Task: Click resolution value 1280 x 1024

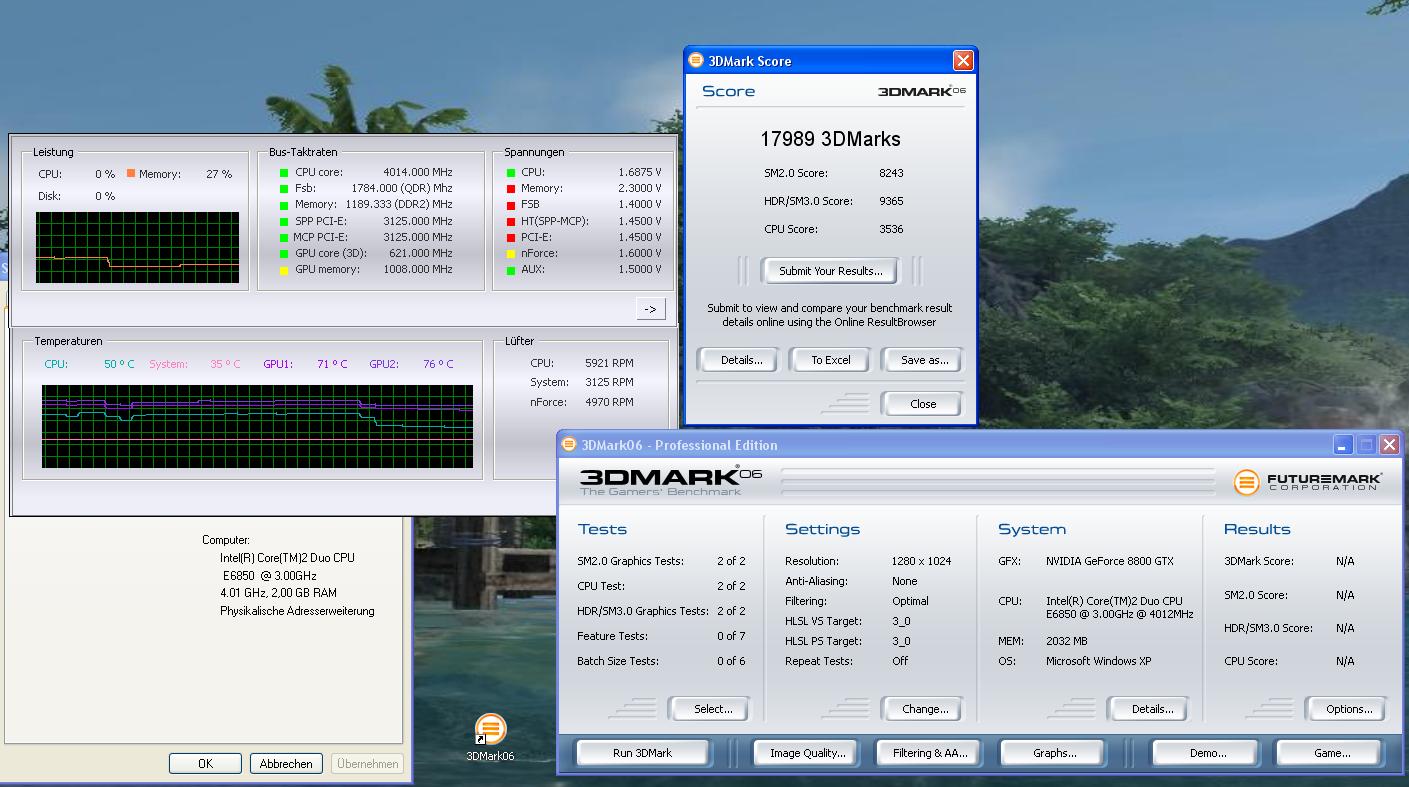Action: click(921, 562)
